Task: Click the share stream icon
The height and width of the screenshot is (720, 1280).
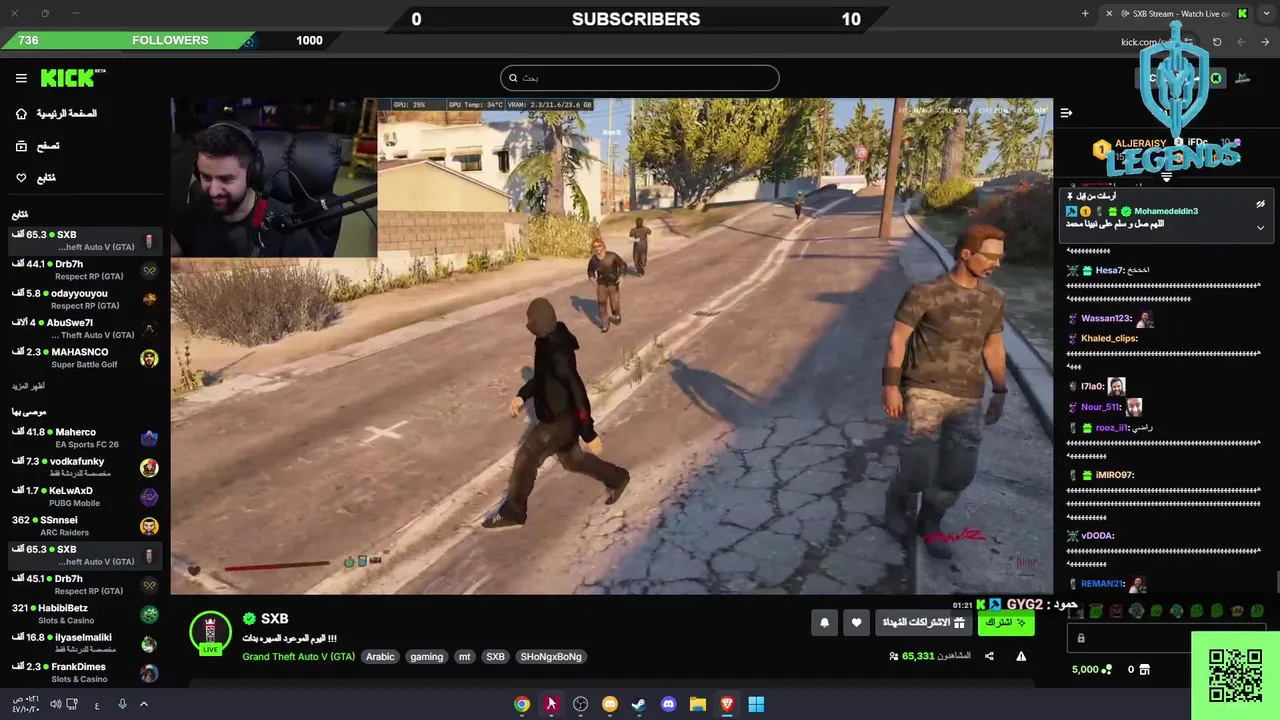Action: 989,656
